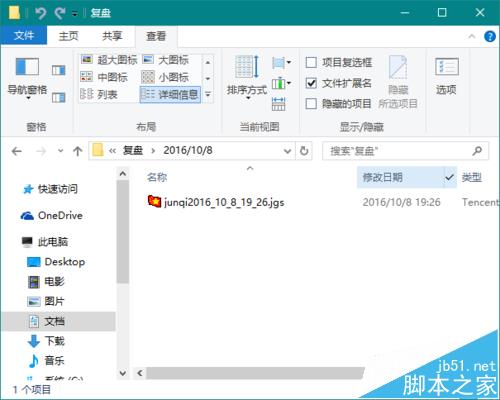Go back with the left arrow
The width and height of the screenshot is (500, 400).
point(17,152)
